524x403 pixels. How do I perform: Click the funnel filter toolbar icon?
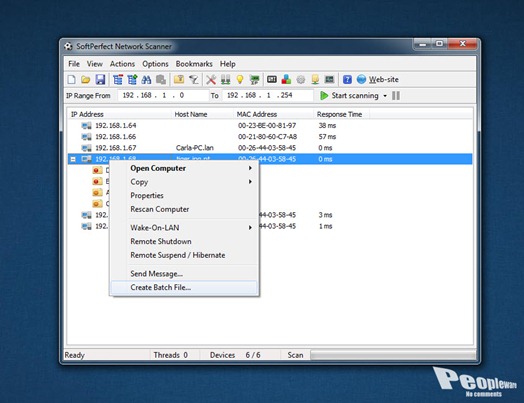(194, 80)
